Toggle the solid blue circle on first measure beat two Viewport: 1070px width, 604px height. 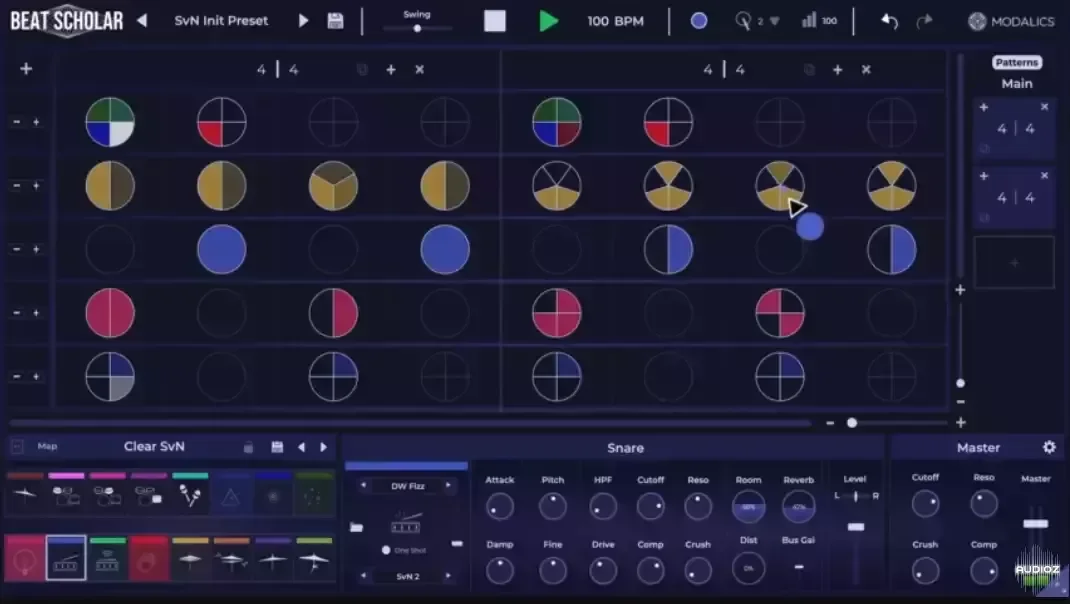pyautogui.click(x=222, y=249)
